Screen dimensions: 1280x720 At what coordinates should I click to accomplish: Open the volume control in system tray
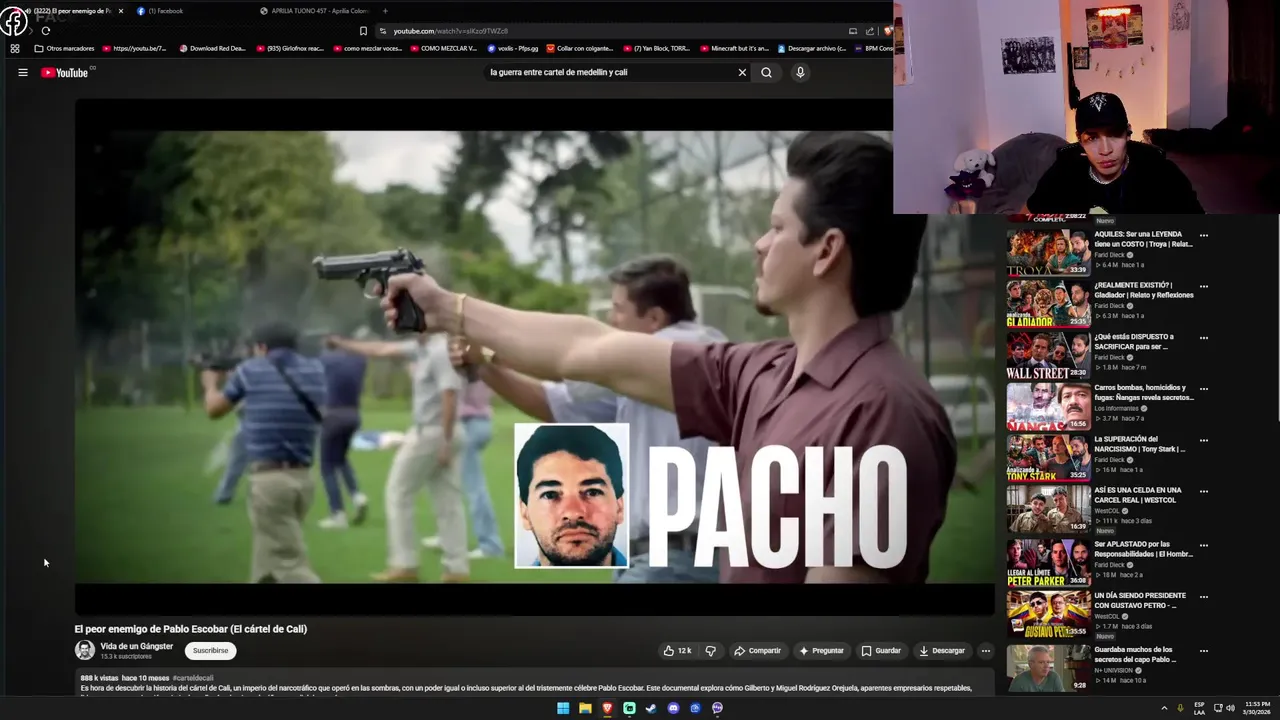[1230, 708]
